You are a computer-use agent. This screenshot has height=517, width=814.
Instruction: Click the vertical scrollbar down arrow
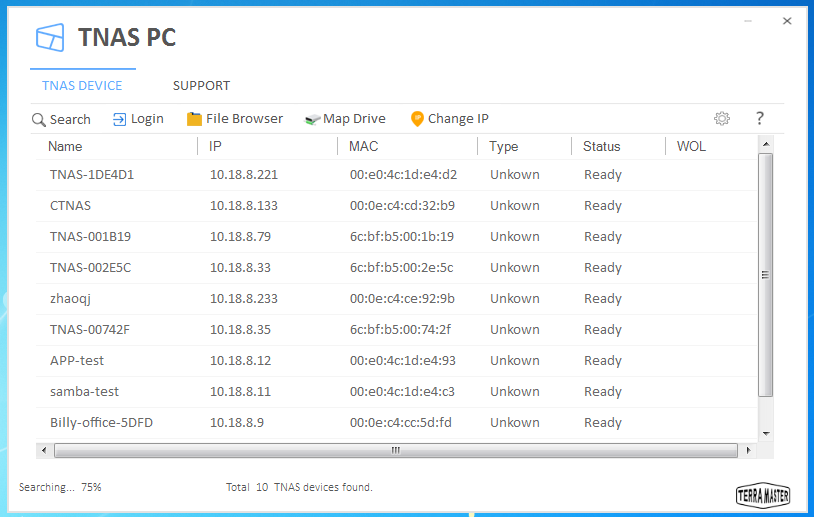click(766, 434)
